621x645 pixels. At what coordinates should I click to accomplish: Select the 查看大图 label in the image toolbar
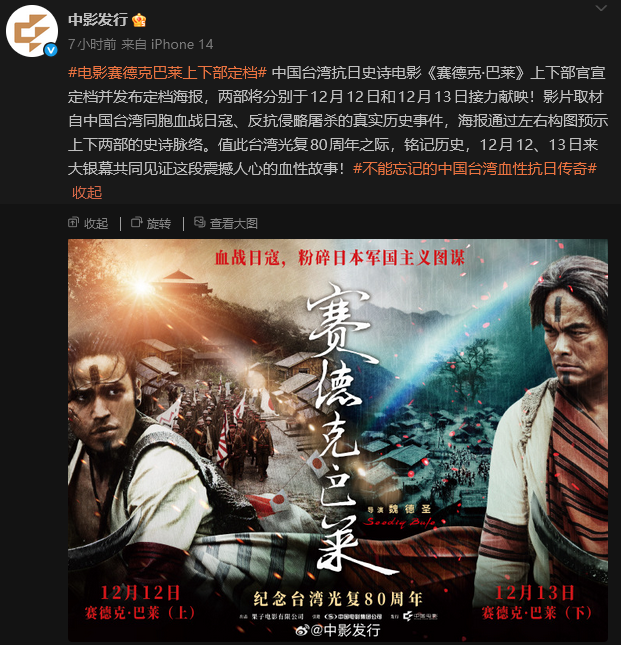click(234, 223)
